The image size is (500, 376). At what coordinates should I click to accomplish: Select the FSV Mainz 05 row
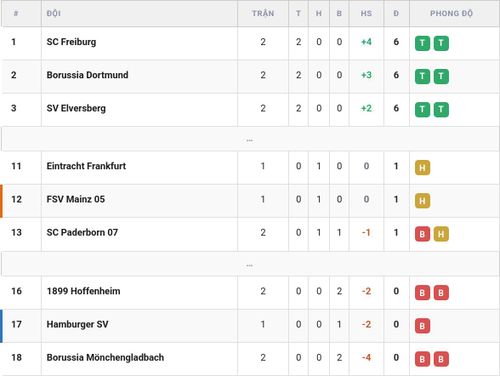tap(250, 201)
